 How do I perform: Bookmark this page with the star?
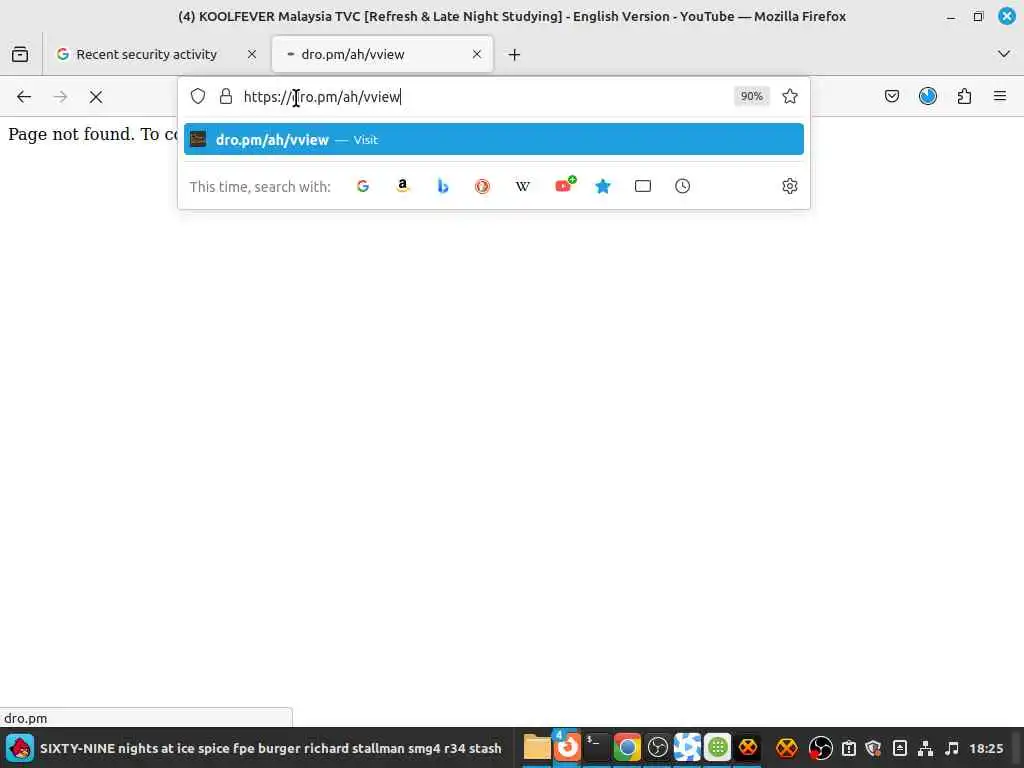coord(790,97)
